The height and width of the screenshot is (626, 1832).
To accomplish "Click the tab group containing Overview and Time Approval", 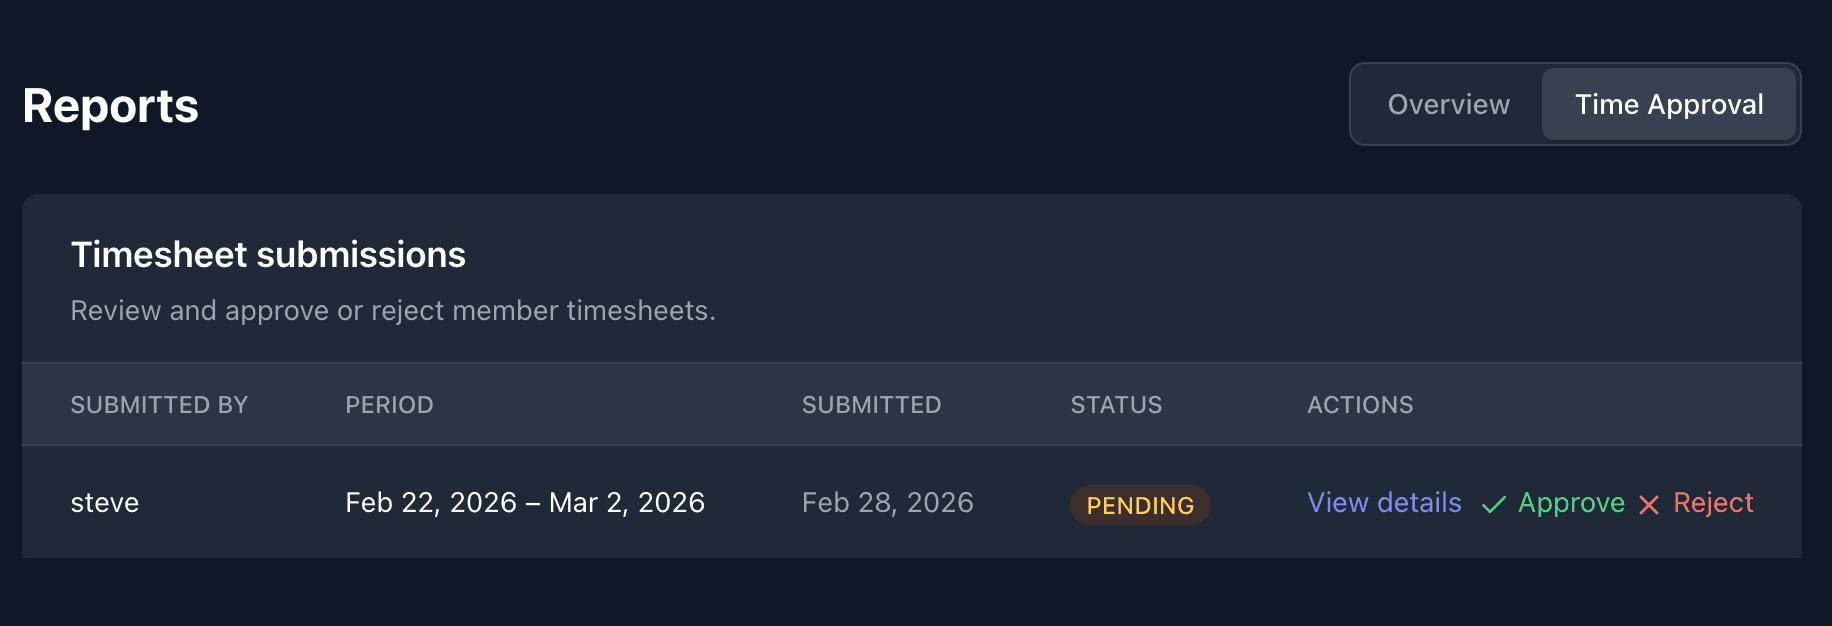I will (x=1573, y=104).
